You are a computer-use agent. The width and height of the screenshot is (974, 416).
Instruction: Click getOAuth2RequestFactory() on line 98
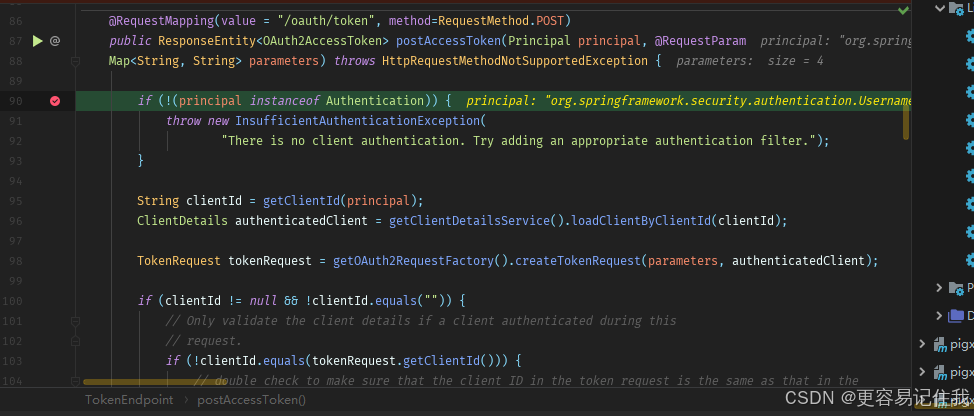(x=421, y=261)
